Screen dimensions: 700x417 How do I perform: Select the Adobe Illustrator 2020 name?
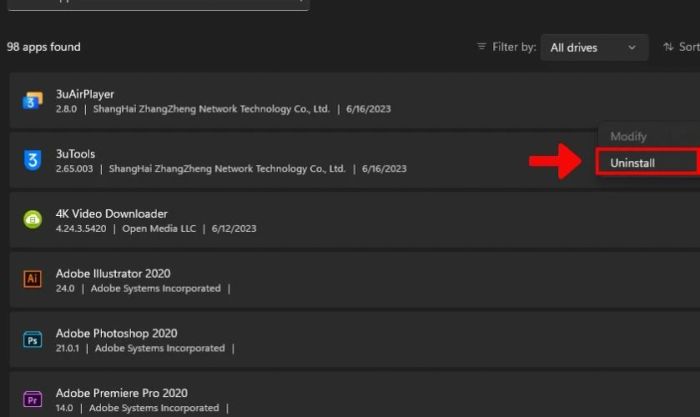tap(113, 273)
